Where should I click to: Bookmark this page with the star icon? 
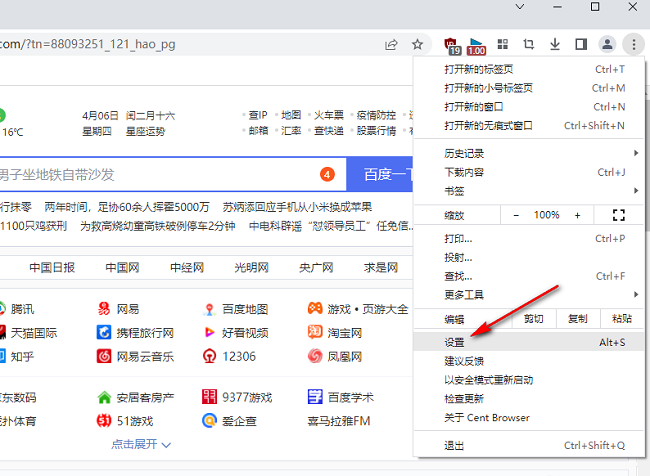tap(417, 45)
